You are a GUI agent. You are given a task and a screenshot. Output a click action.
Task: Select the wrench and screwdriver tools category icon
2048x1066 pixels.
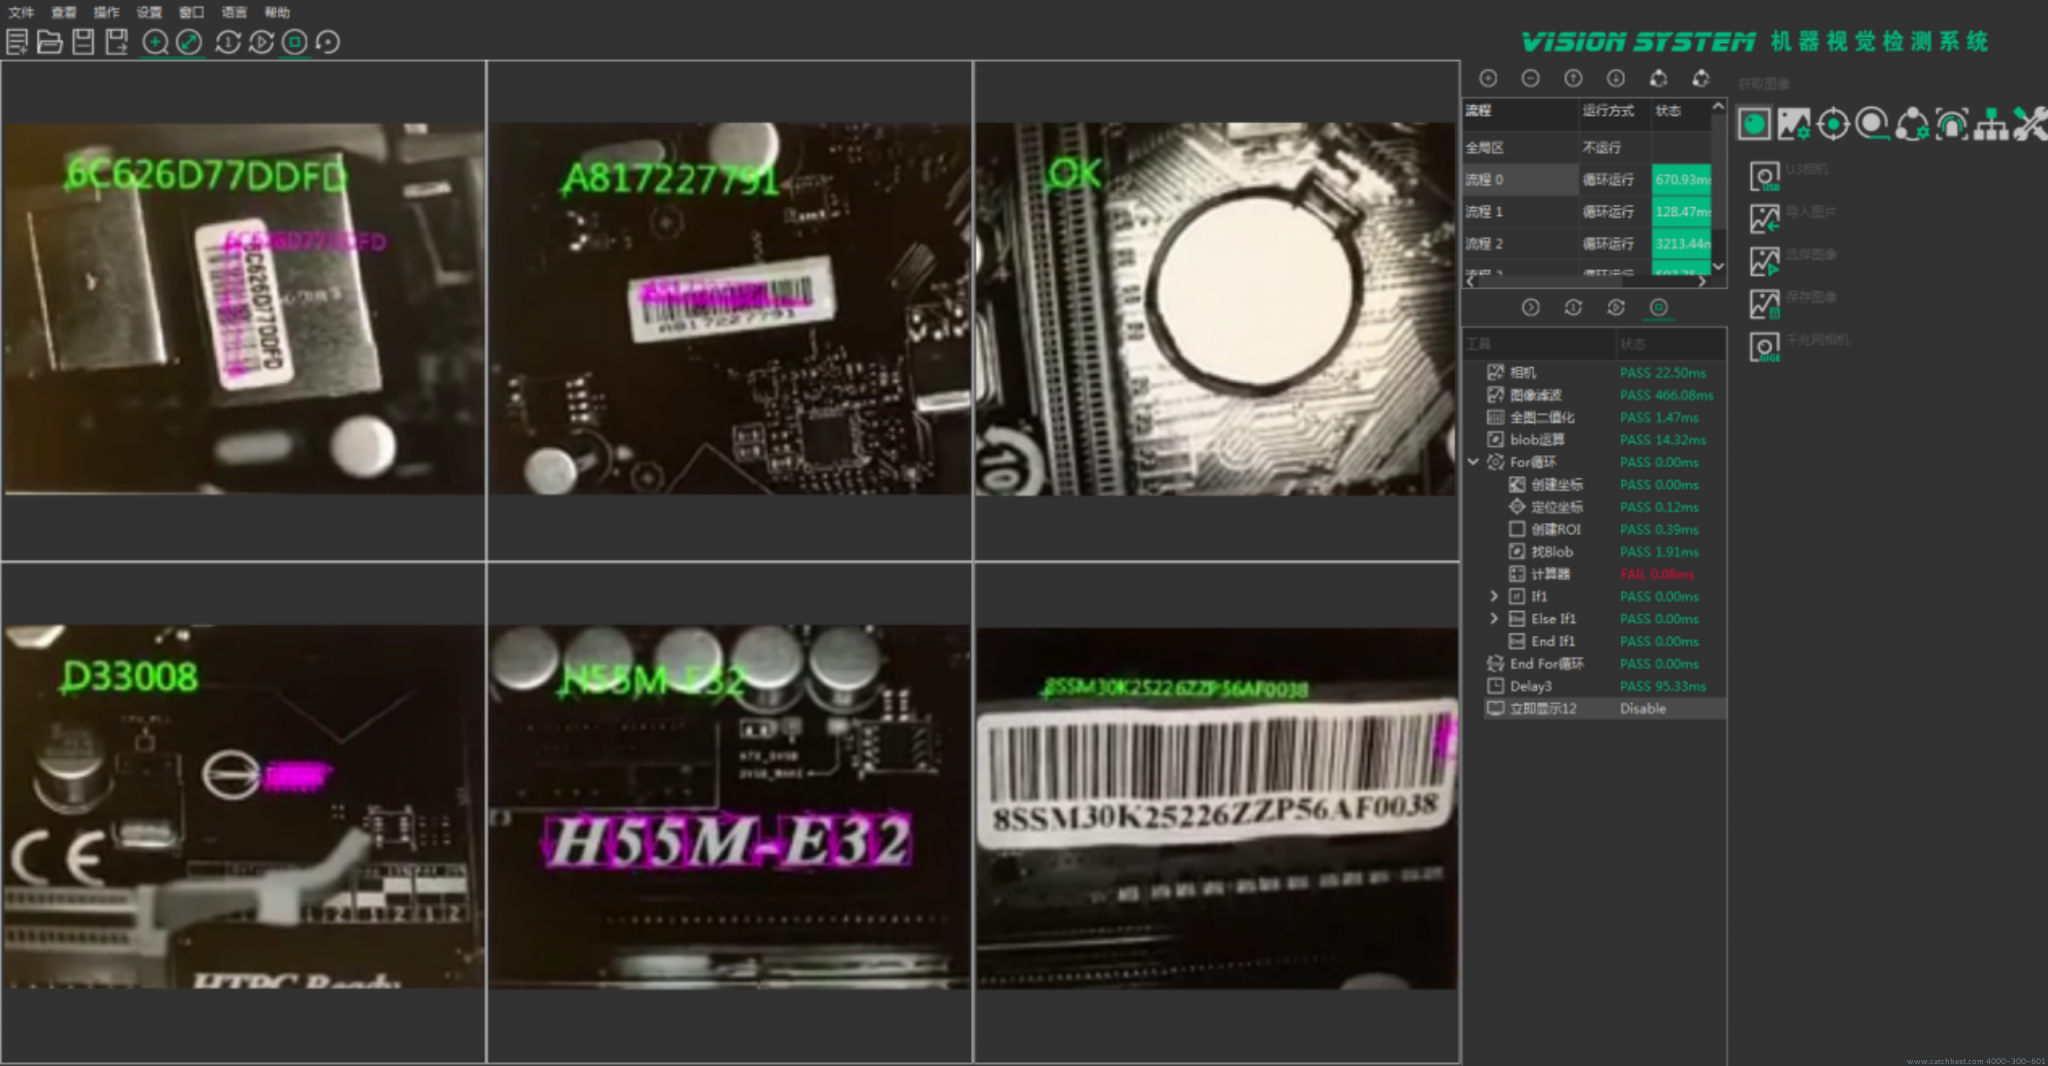pyautogui.click(x=2030, y=124)
